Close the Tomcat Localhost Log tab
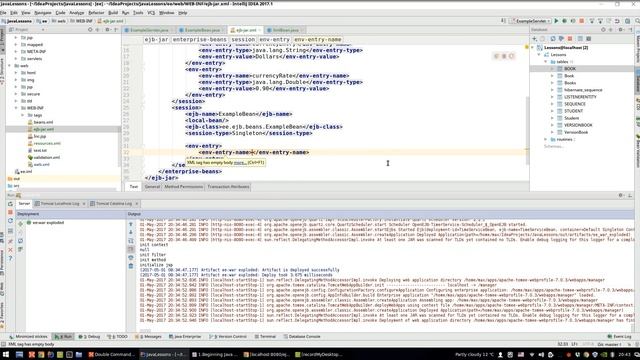Image resolution: width=640 pixels, height=360 pixels. [x=84, y=204]
